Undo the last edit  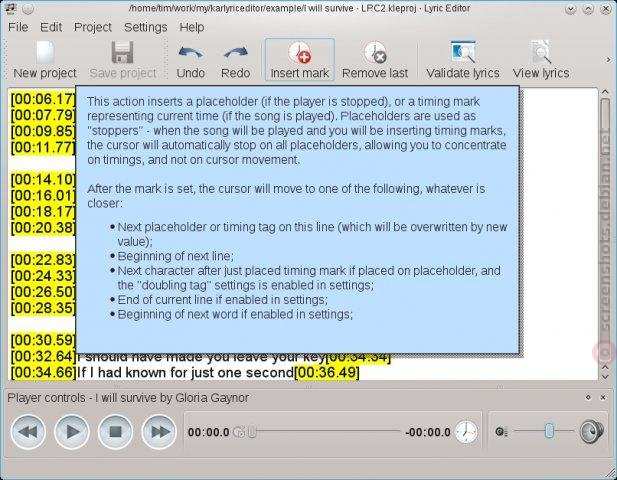190,60
